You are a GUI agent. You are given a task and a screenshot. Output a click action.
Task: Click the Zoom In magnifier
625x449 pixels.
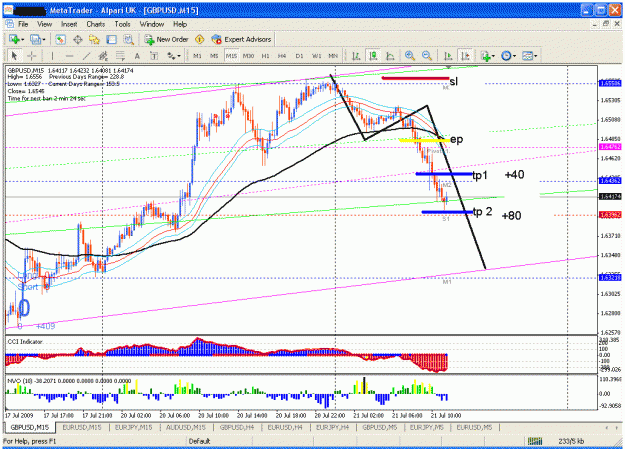coord(410,56)
